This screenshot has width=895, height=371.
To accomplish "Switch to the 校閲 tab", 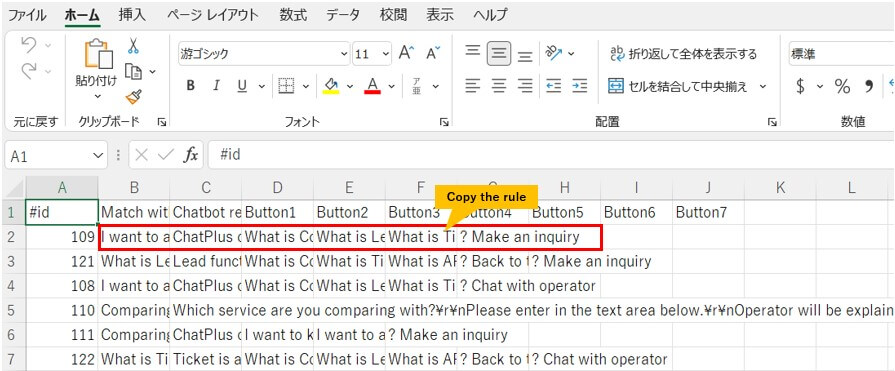I will coord(393,15).
